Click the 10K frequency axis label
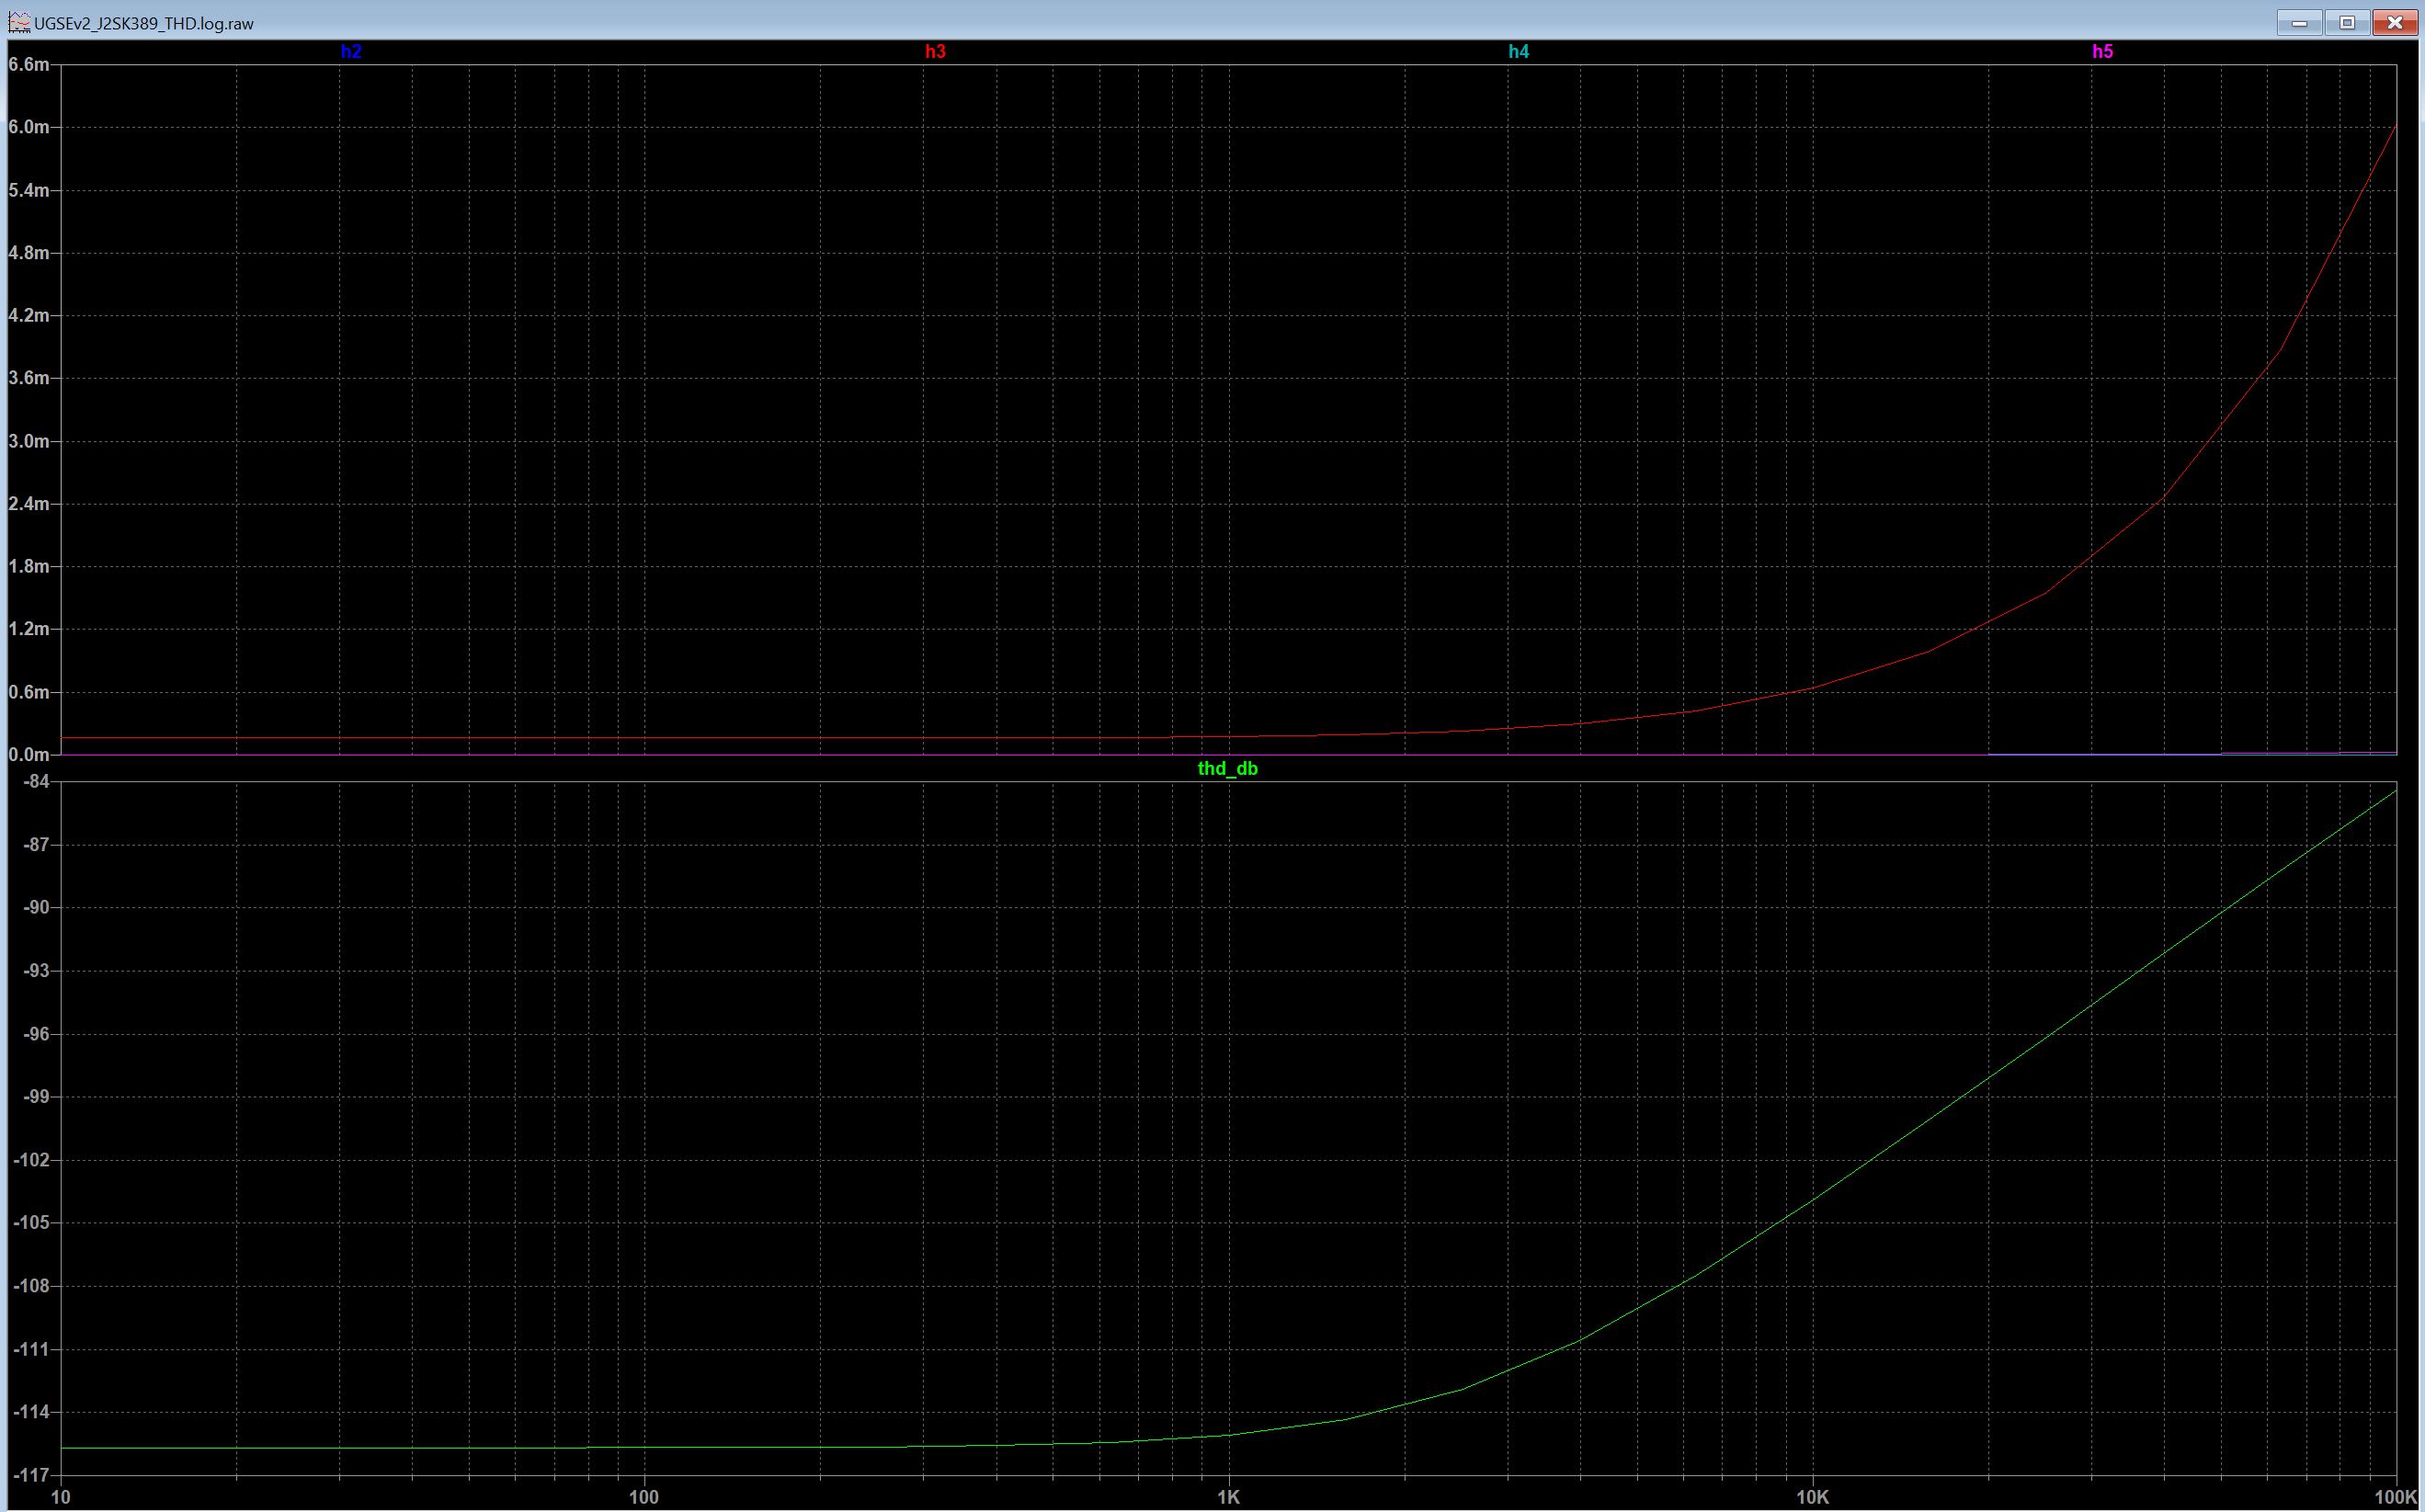The image size is (2425, 1512). (1812, 1497)
